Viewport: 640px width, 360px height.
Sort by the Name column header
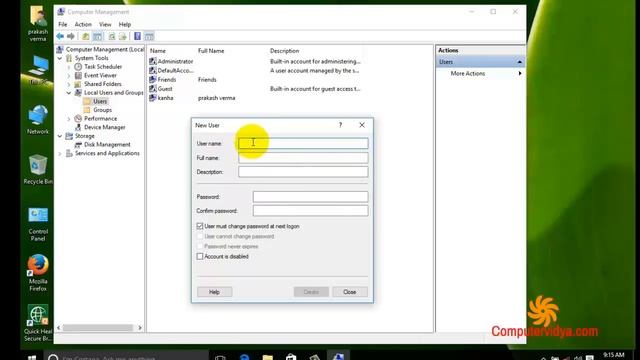point(158,51)
